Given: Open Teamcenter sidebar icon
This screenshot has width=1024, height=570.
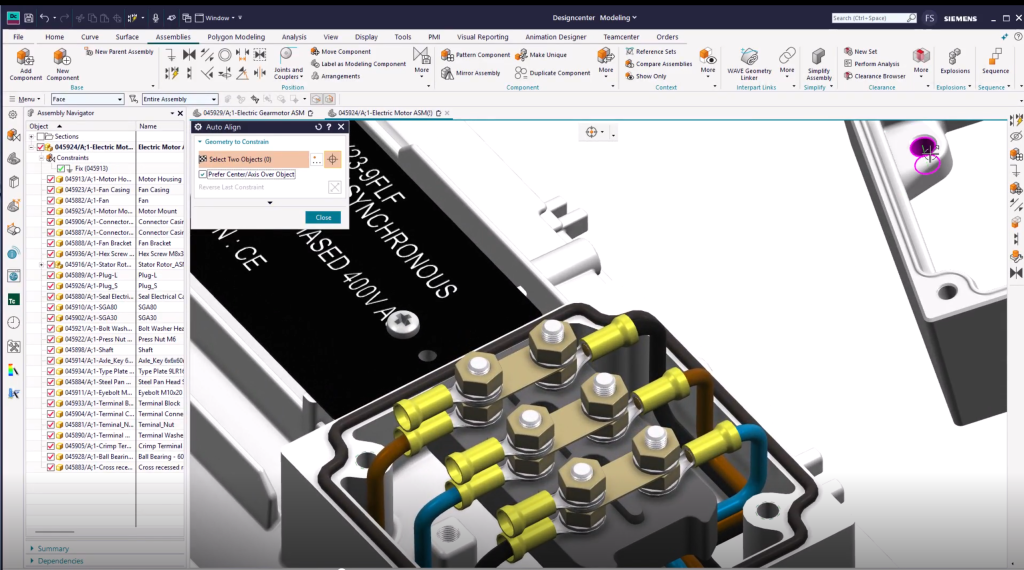Looking at the screenshot, I should [13, 300].
